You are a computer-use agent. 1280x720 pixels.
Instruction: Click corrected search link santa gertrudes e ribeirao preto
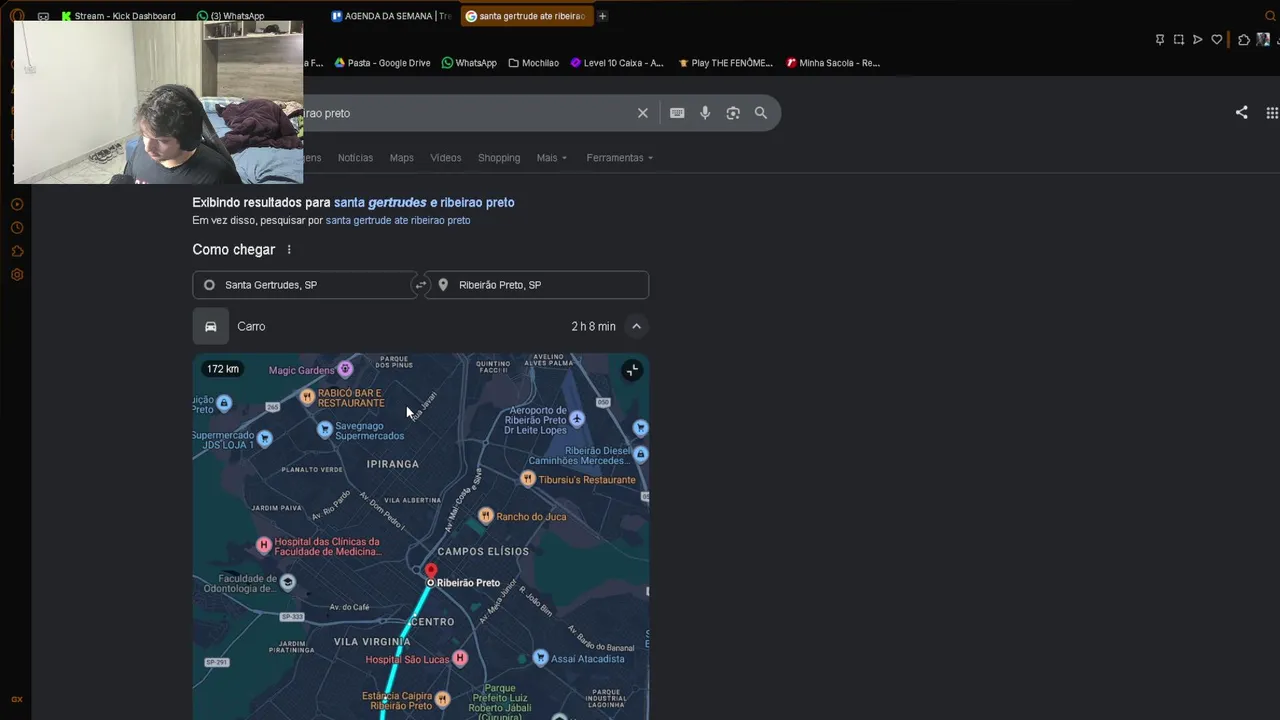pos(424,202)
